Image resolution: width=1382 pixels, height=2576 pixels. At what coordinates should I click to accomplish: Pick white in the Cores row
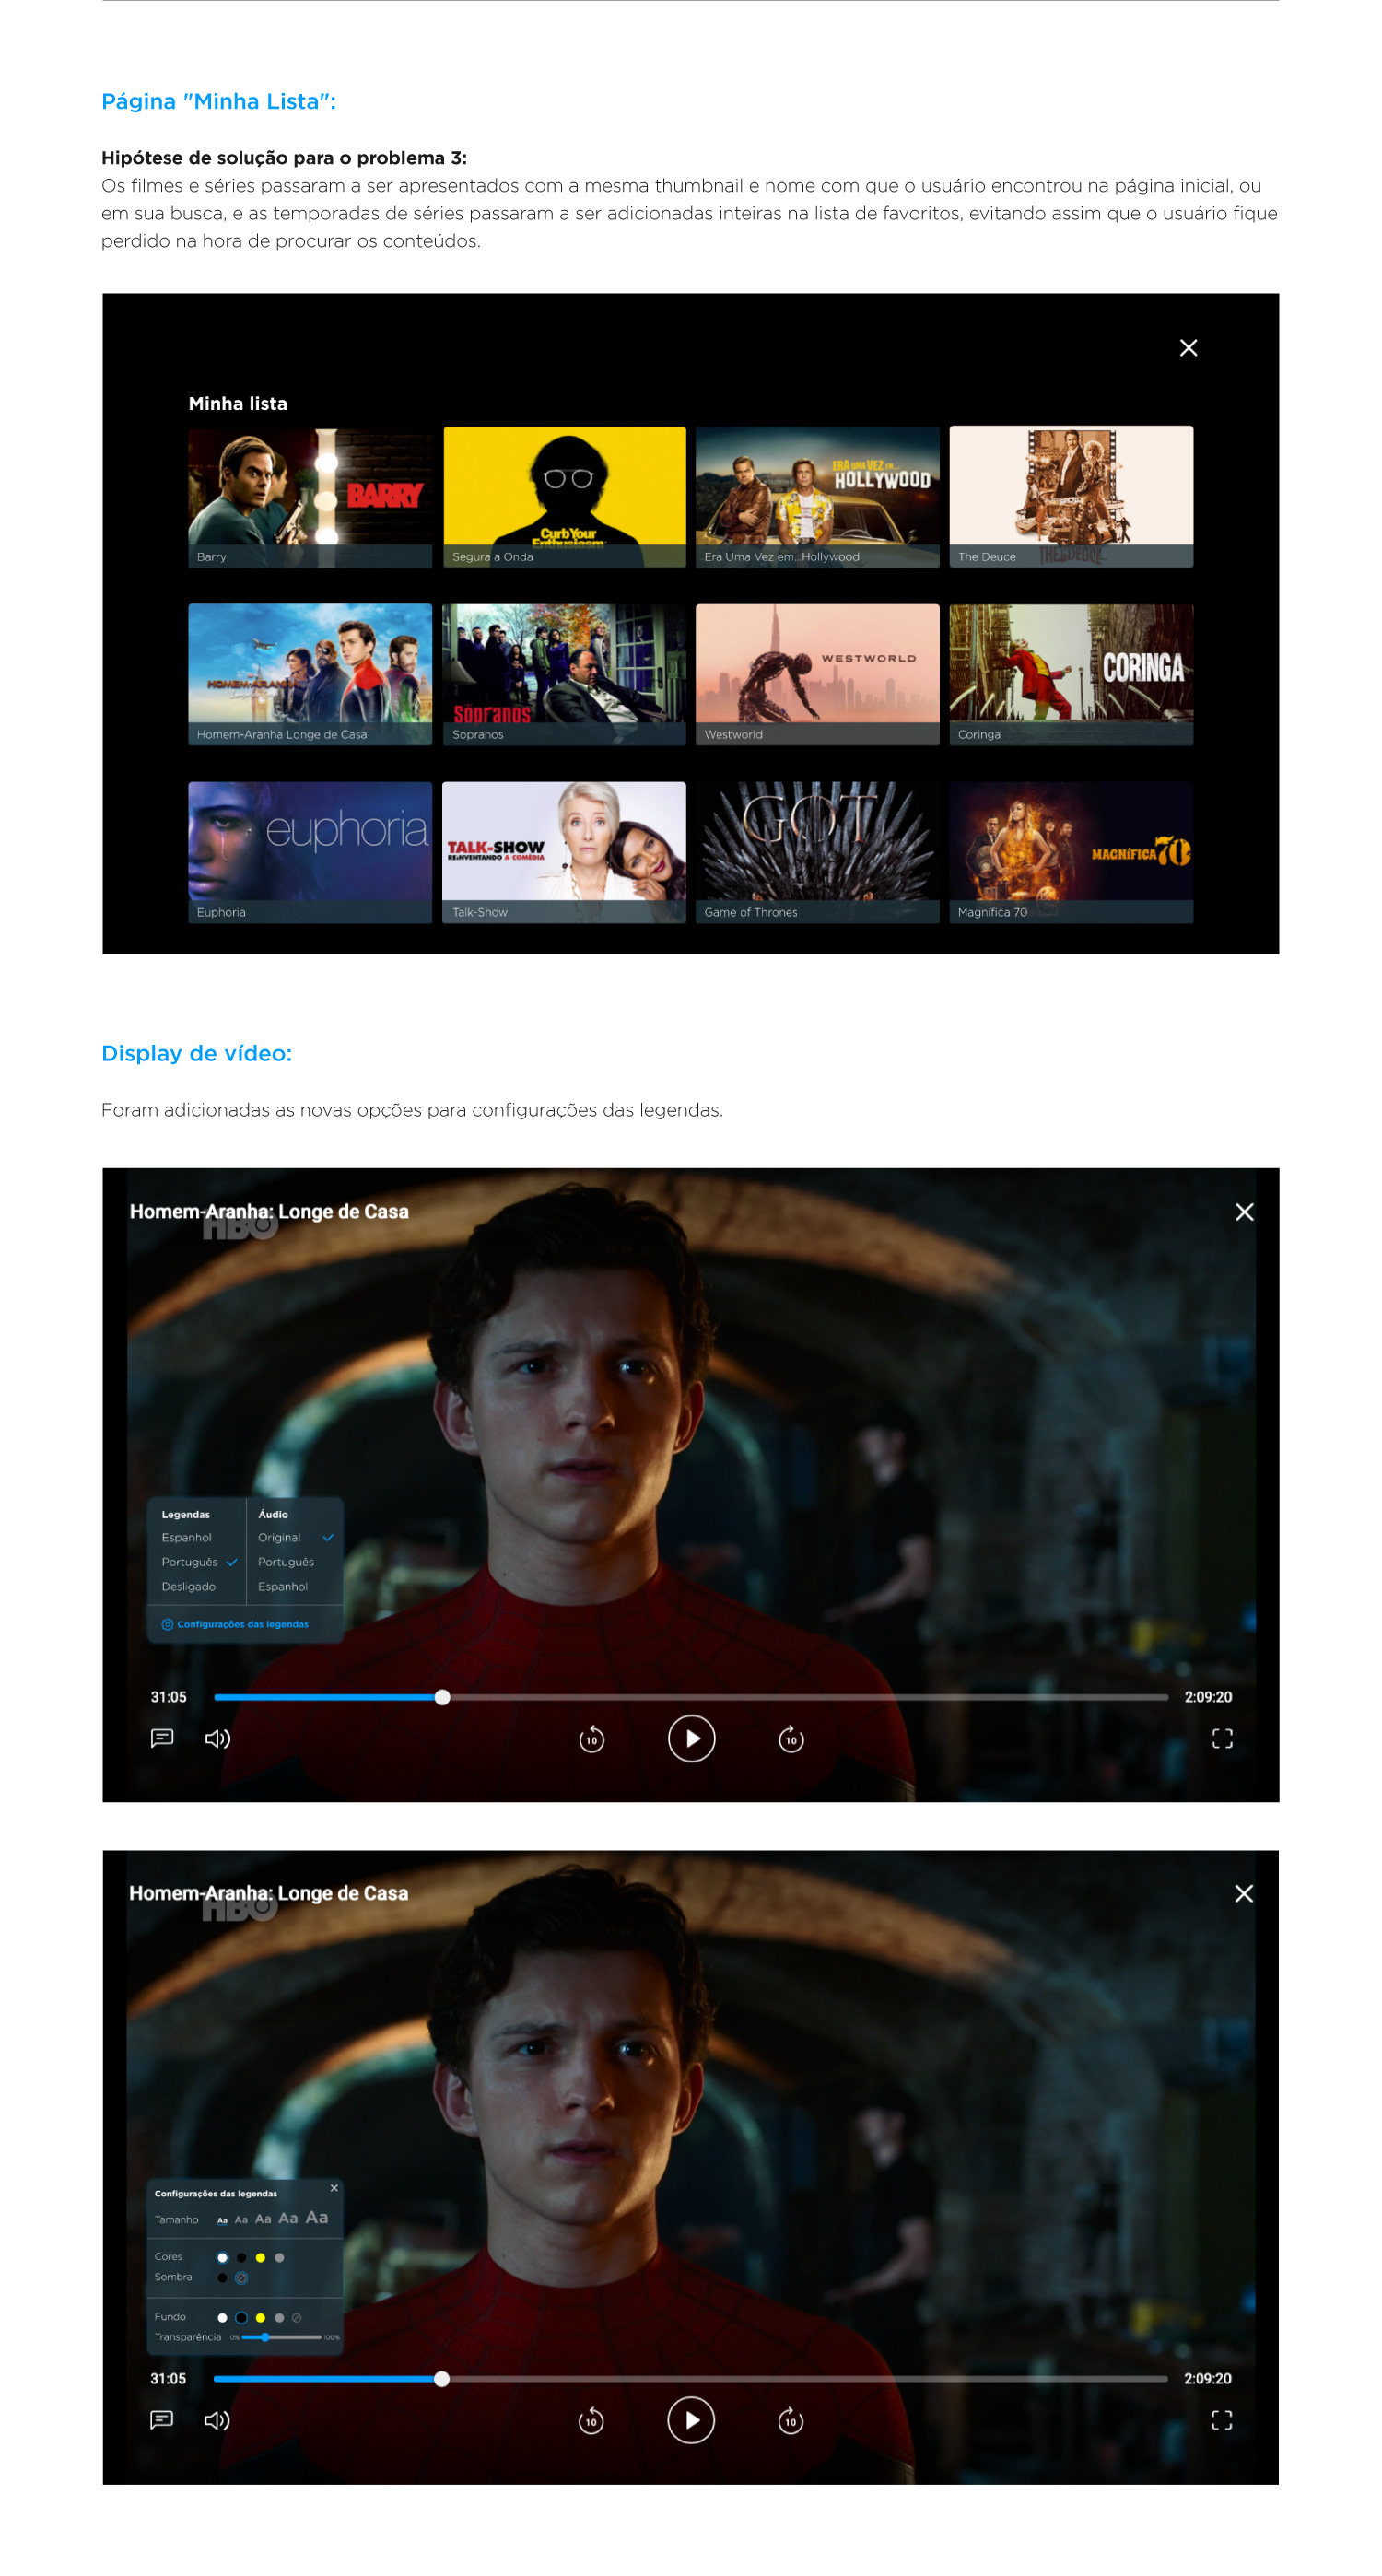pos(223,2258)
